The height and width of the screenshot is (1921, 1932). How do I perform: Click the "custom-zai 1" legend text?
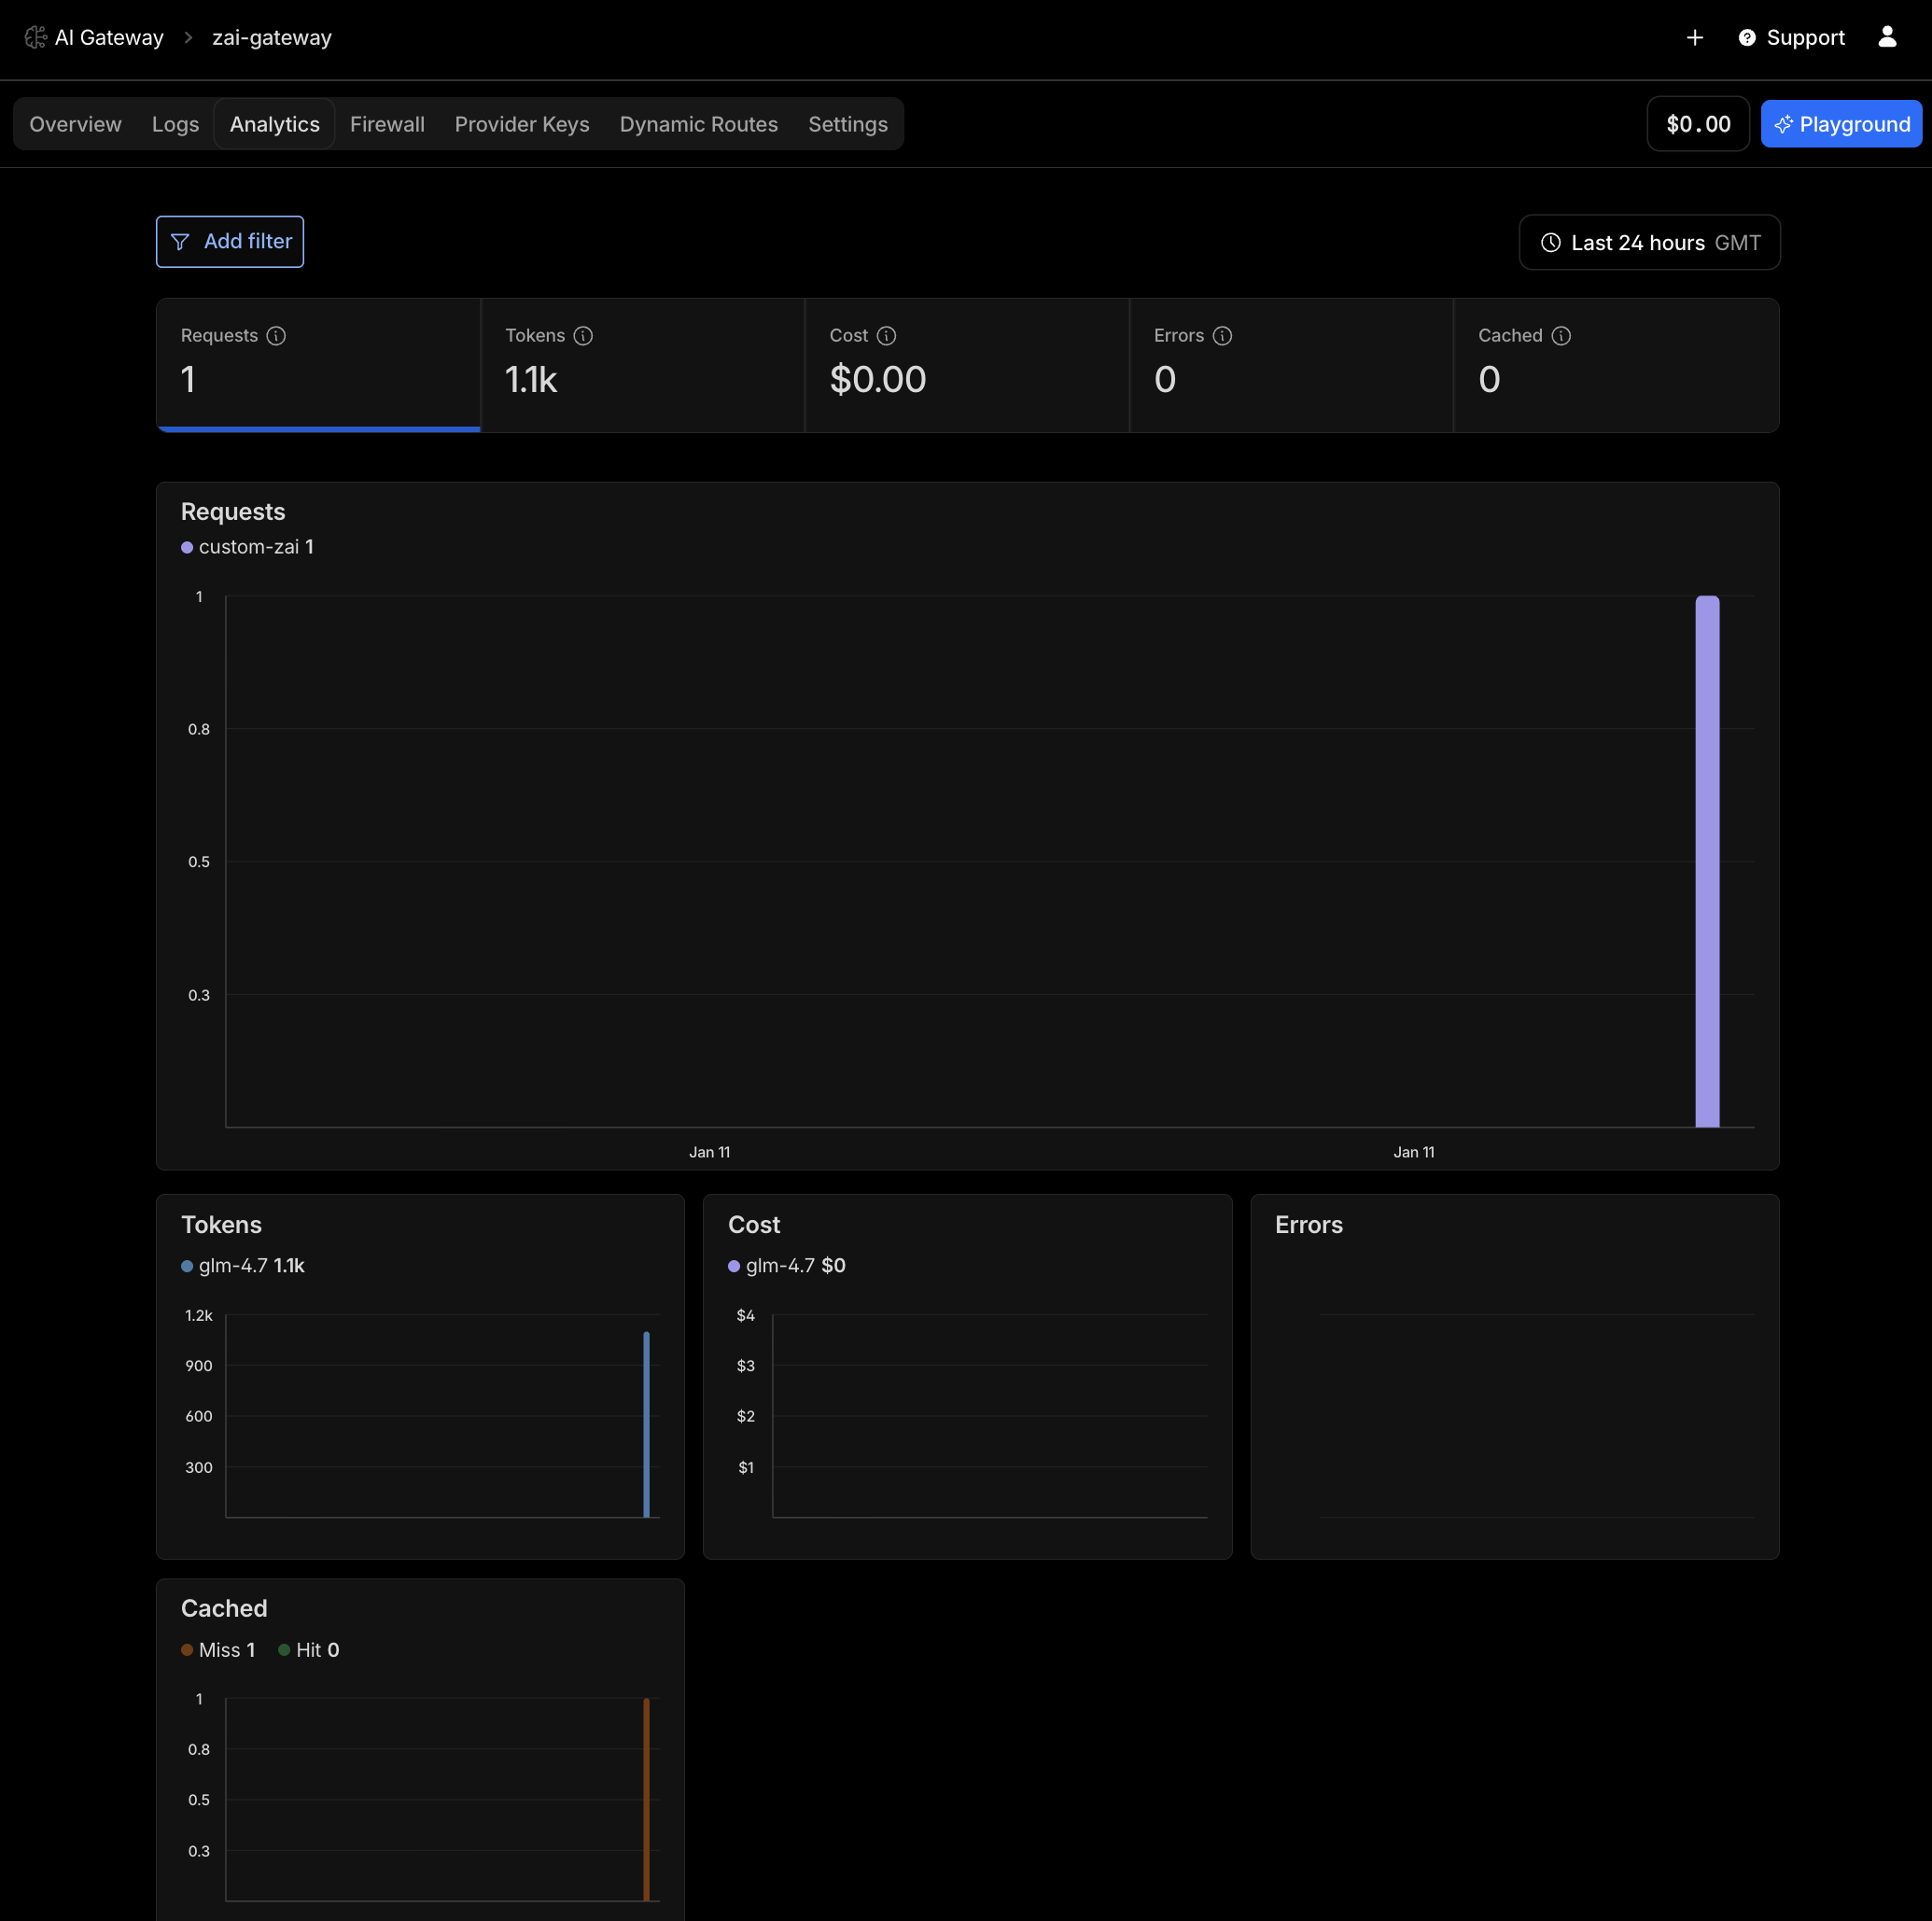(x=256, y=547)
